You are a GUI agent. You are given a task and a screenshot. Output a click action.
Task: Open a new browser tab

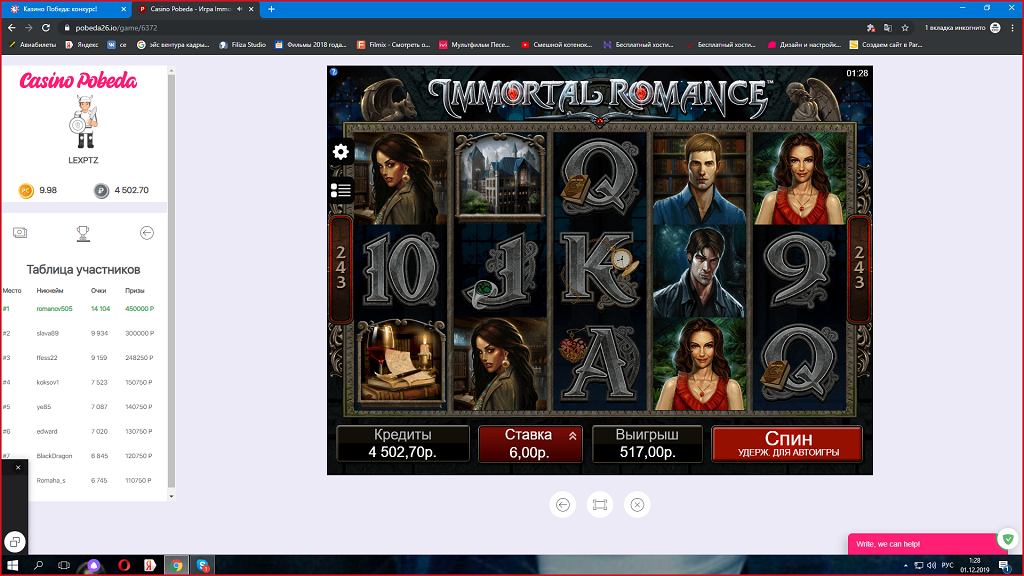click(x=272, y=9)
